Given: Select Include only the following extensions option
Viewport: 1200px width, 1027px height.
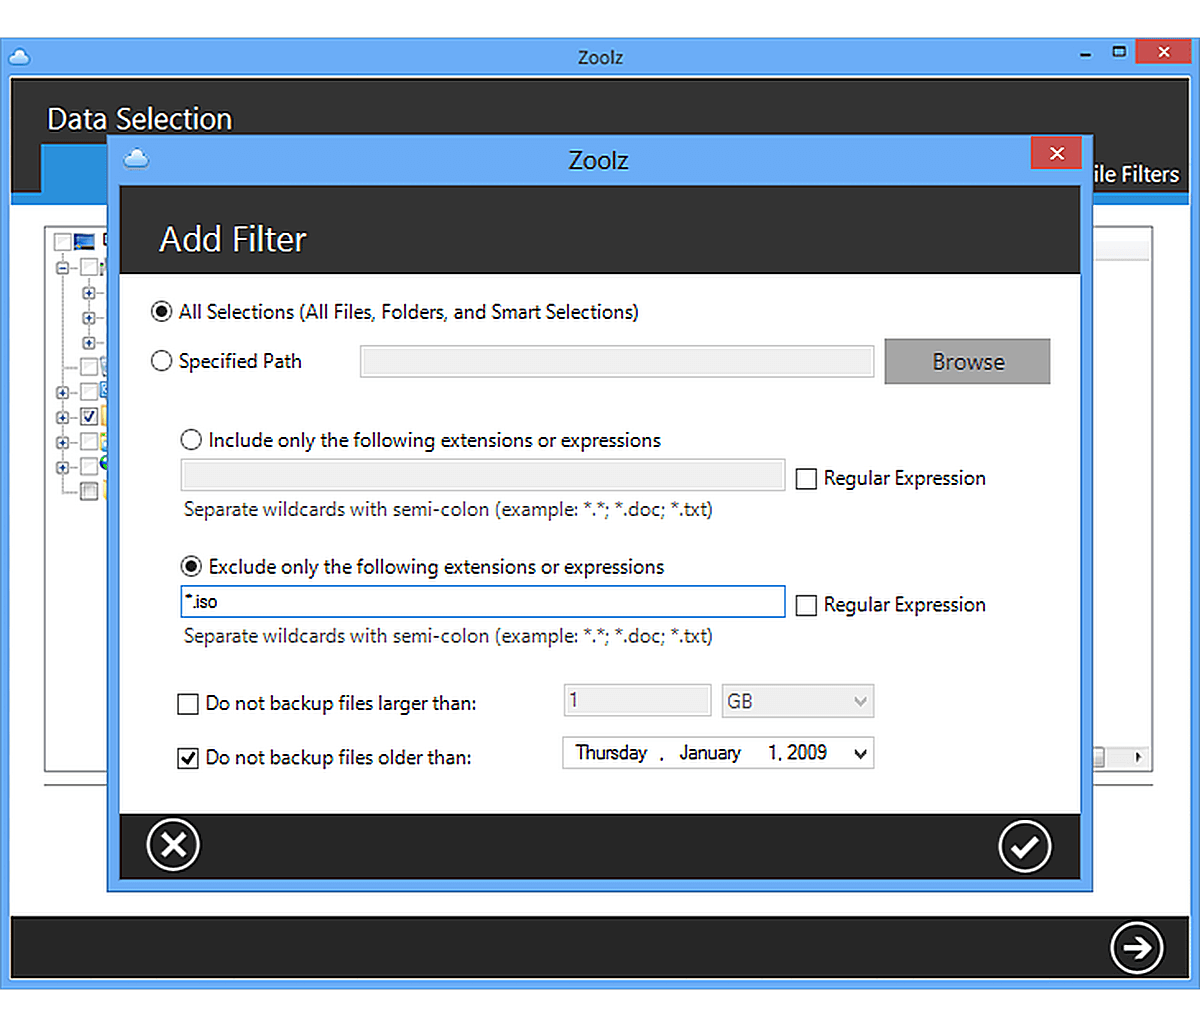Looking at the screenshot, I should coord(191,440).
